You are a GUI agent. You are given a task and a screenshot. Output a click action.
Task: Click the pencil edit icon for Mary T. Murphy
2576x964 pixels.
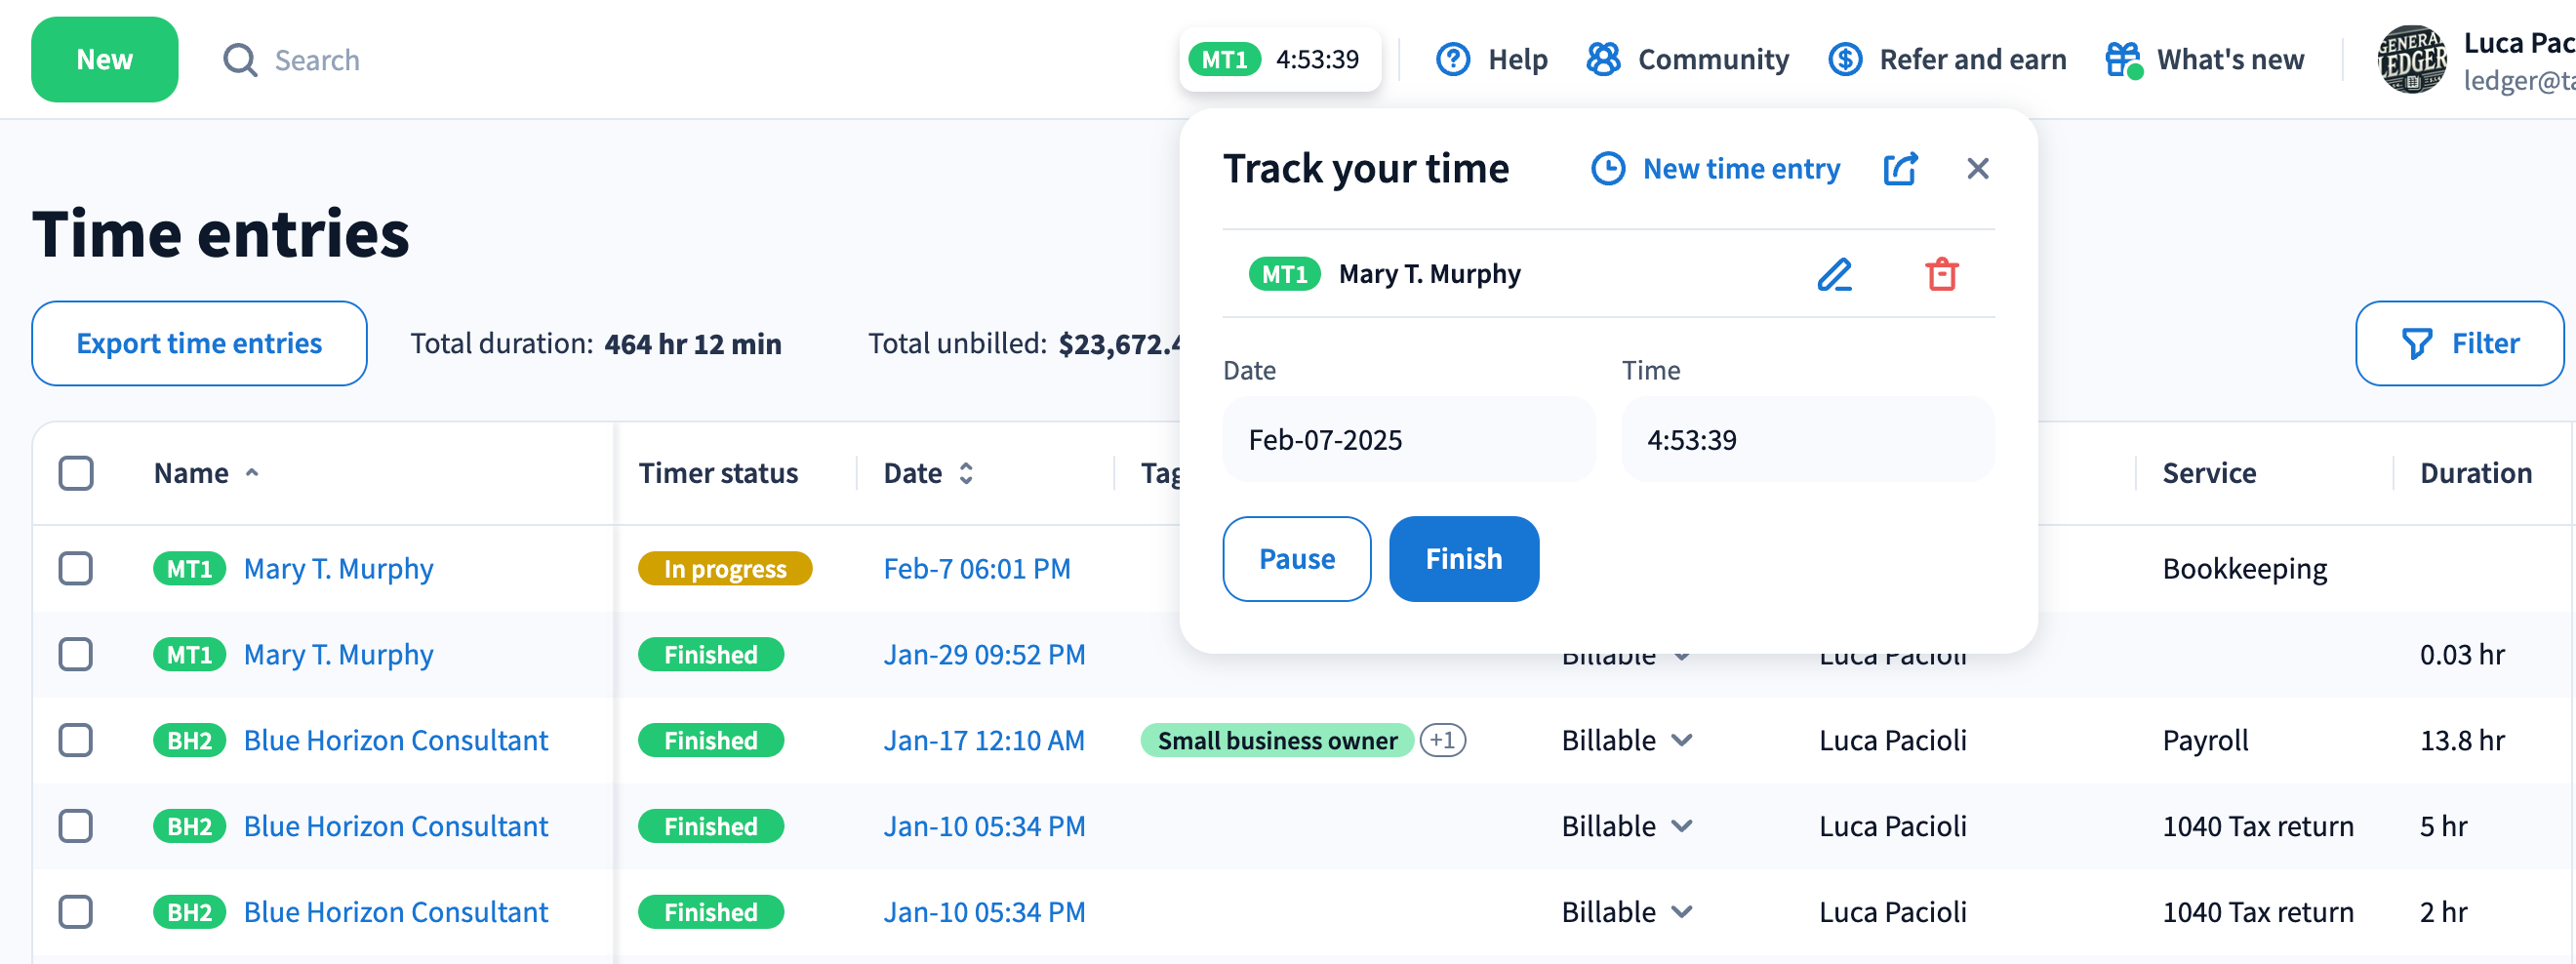point(1834,274)
